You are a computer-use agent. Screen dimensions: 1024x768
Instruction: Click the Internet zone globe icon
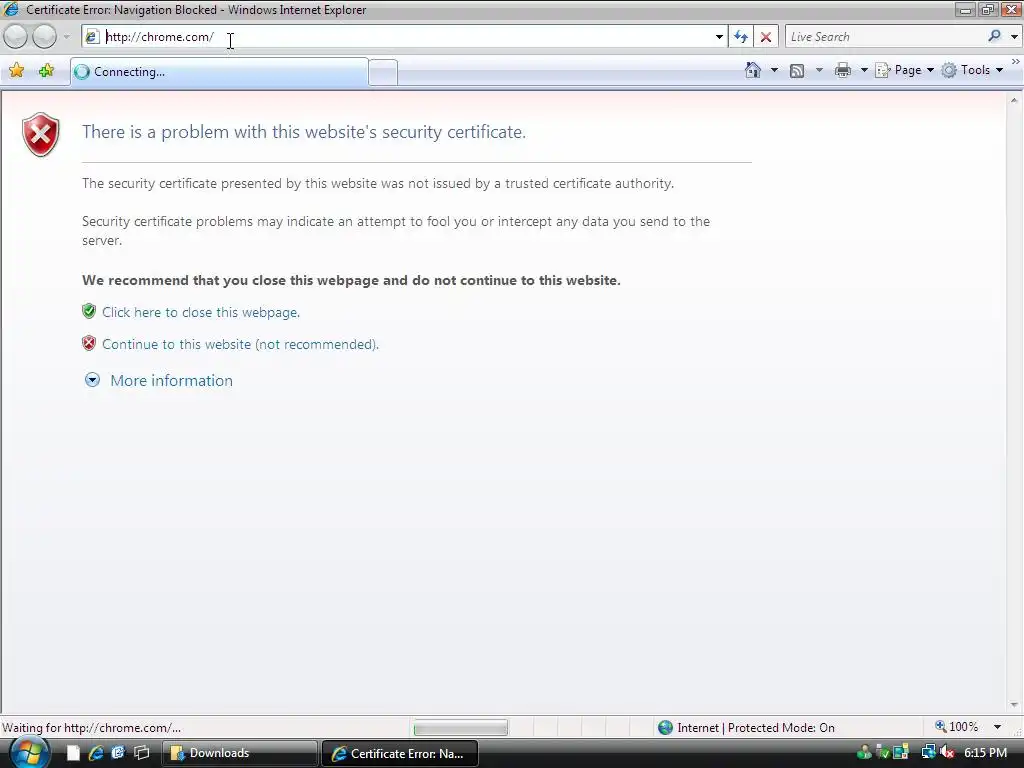[665, 727]
